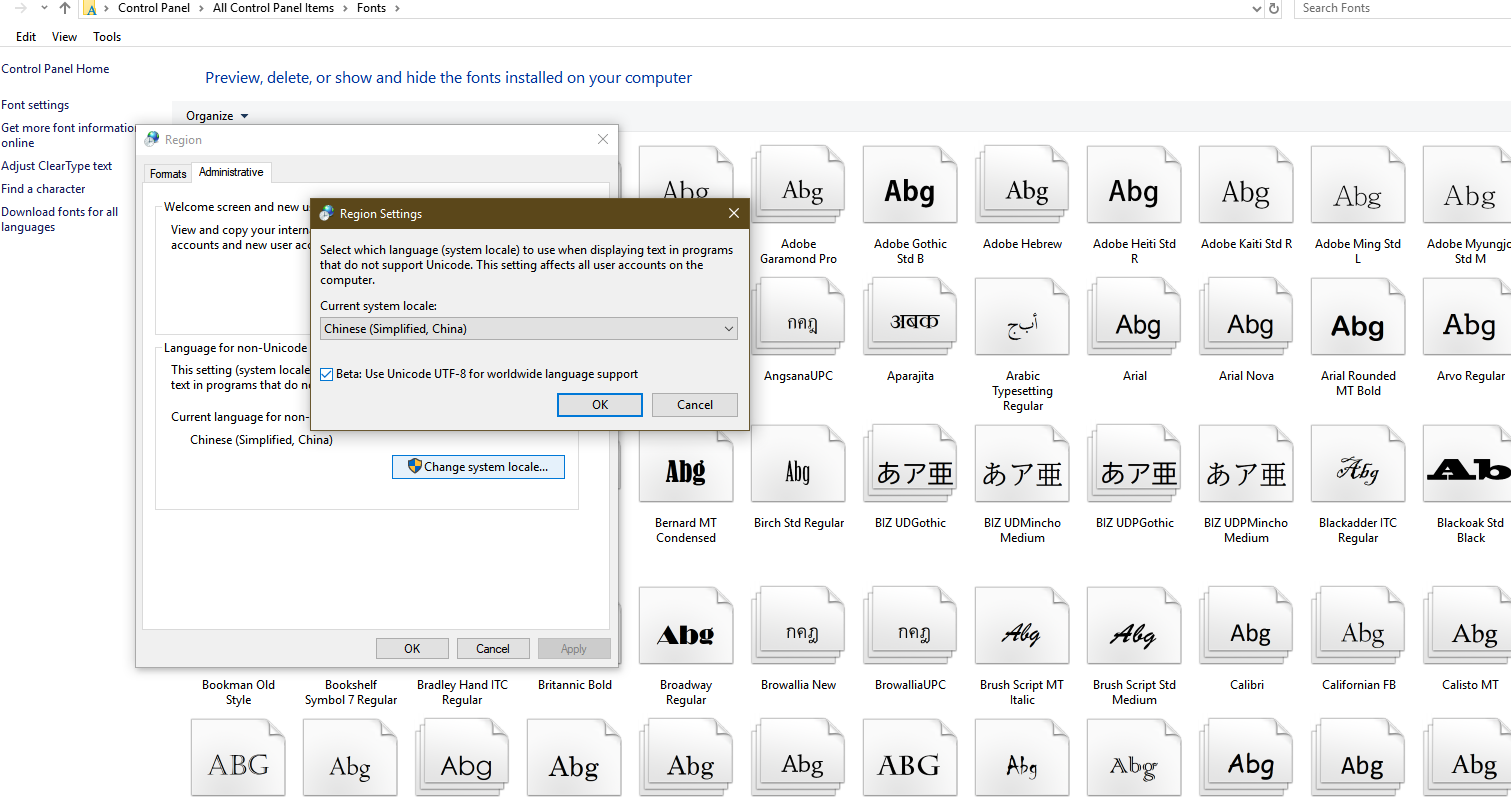The image size is (1511, 810).
Task: Select Bradley Hand ITC Regular label
Action: [x=462, y=692]
